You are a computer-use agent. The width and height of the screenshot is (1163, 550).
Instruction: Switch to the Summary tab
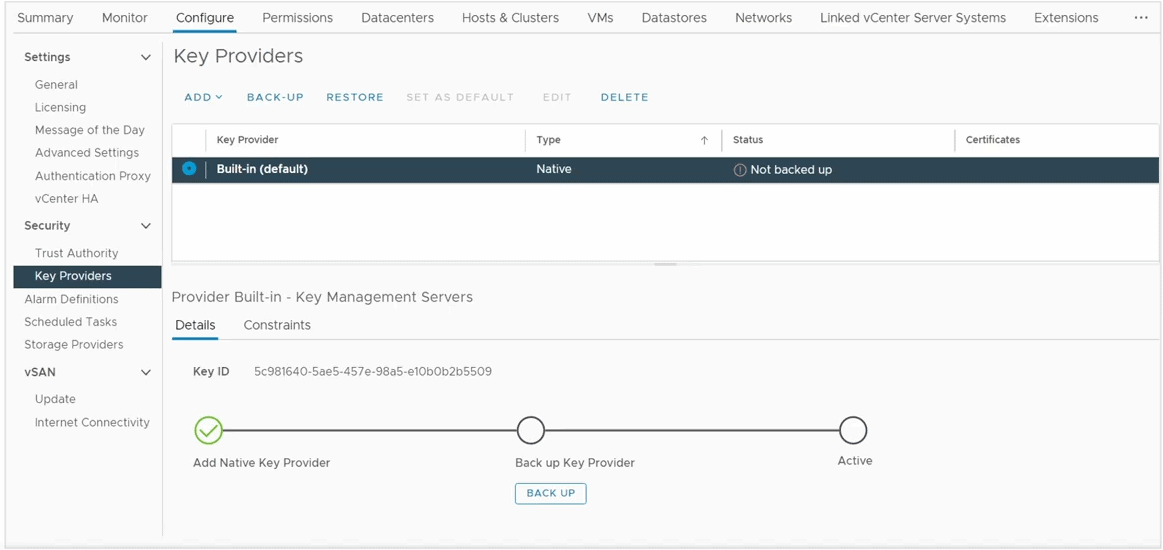pos(45,18)
